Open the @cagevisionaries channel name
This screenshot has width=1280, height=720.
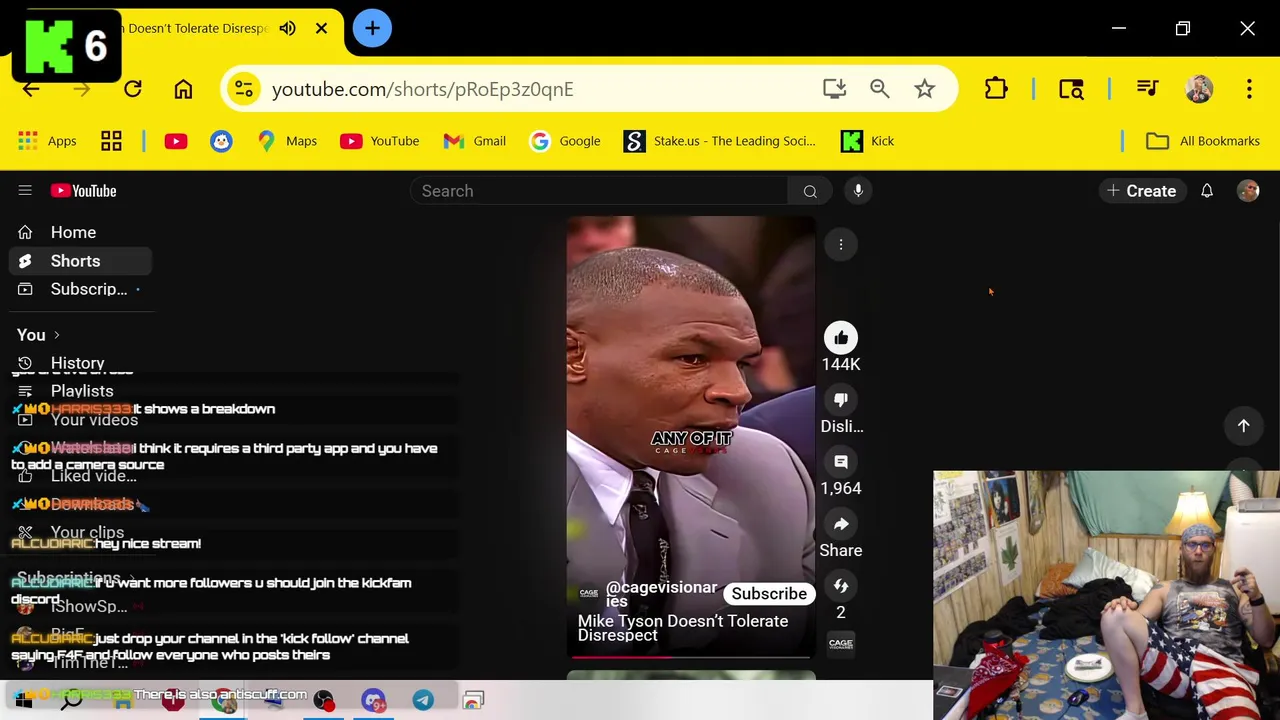click(x=661, y=594)
